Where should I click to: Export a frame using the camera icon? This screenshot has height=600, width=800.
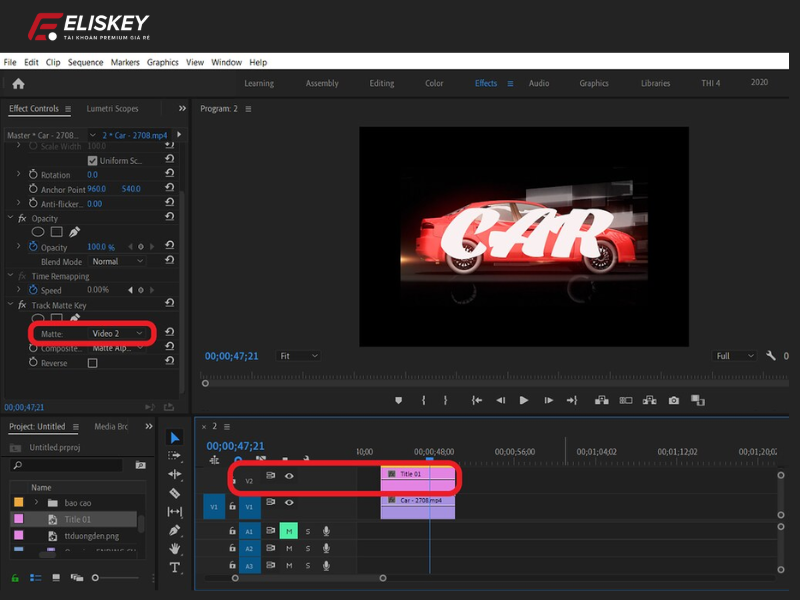pos(672,399)
